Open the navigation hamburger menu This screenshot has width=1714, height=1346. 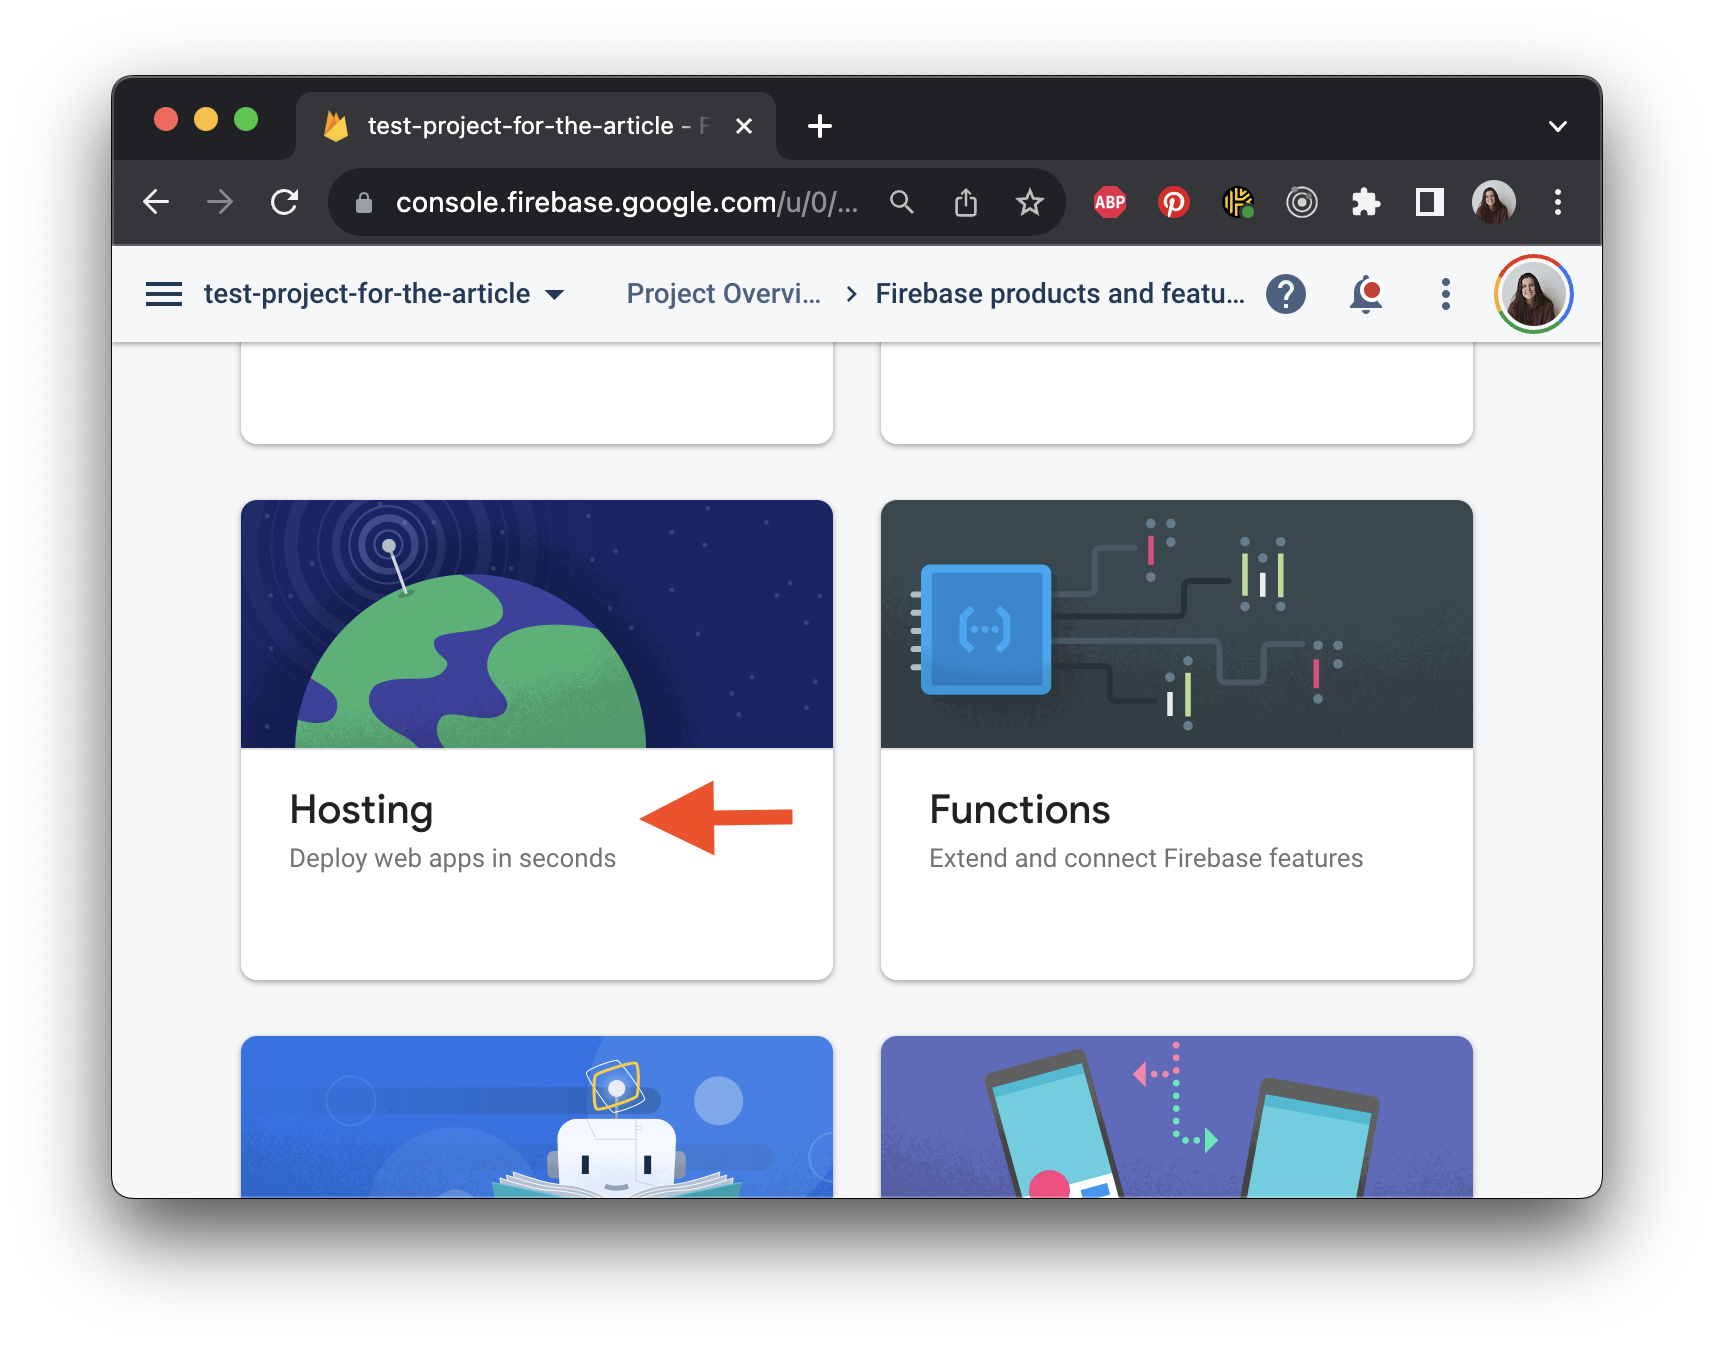[x=163, y=293]
